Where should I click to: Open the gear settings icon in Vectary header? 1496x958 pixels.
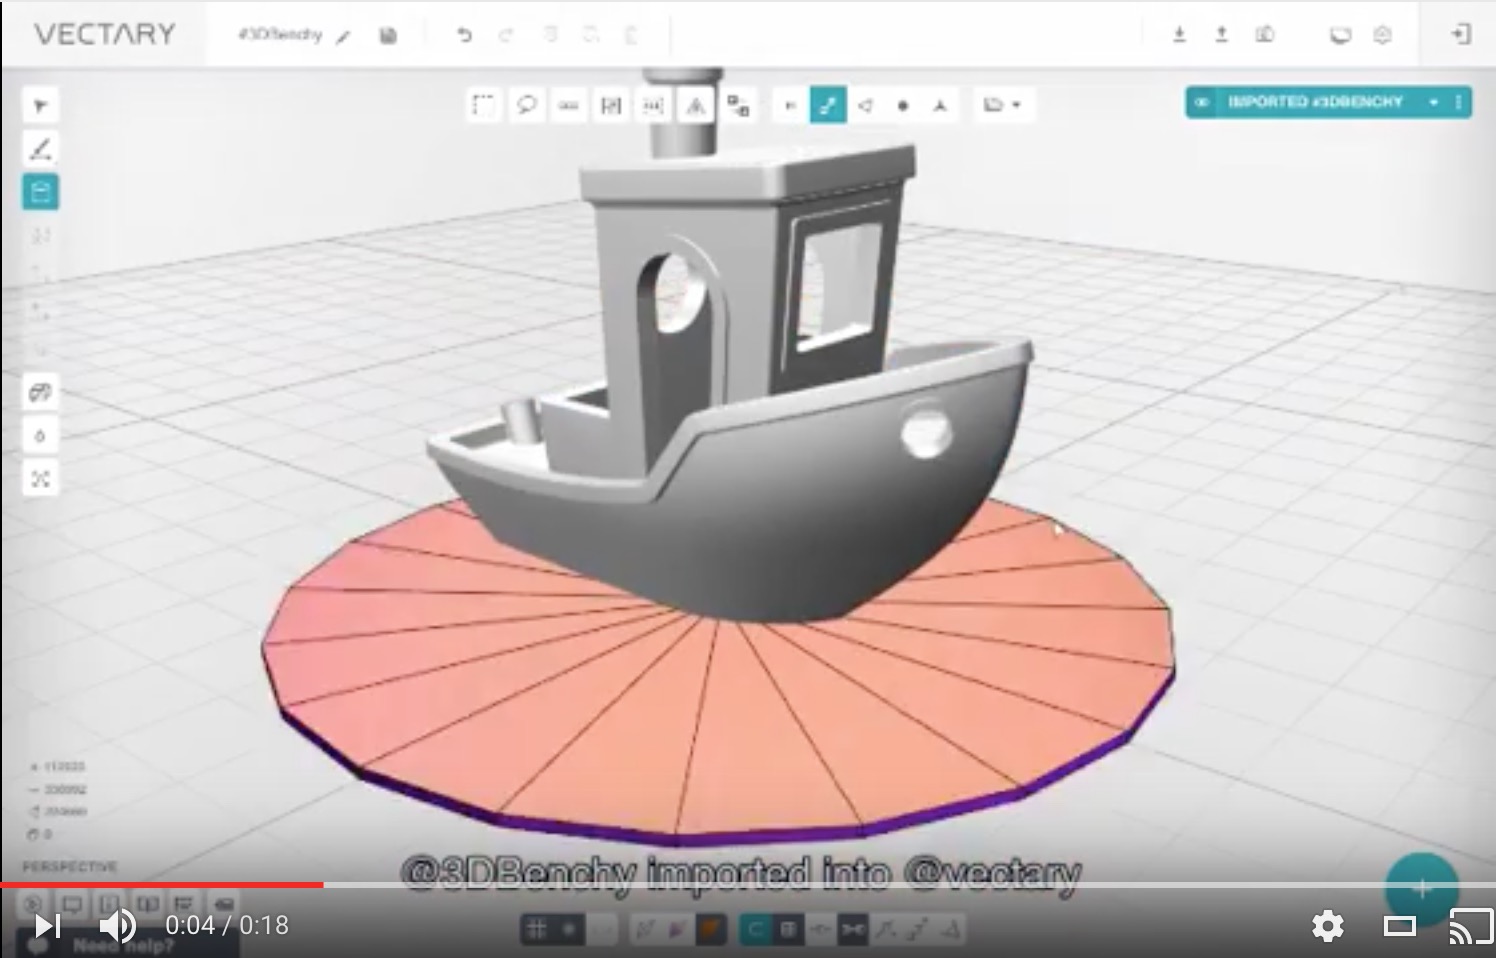click(1382, 35)
